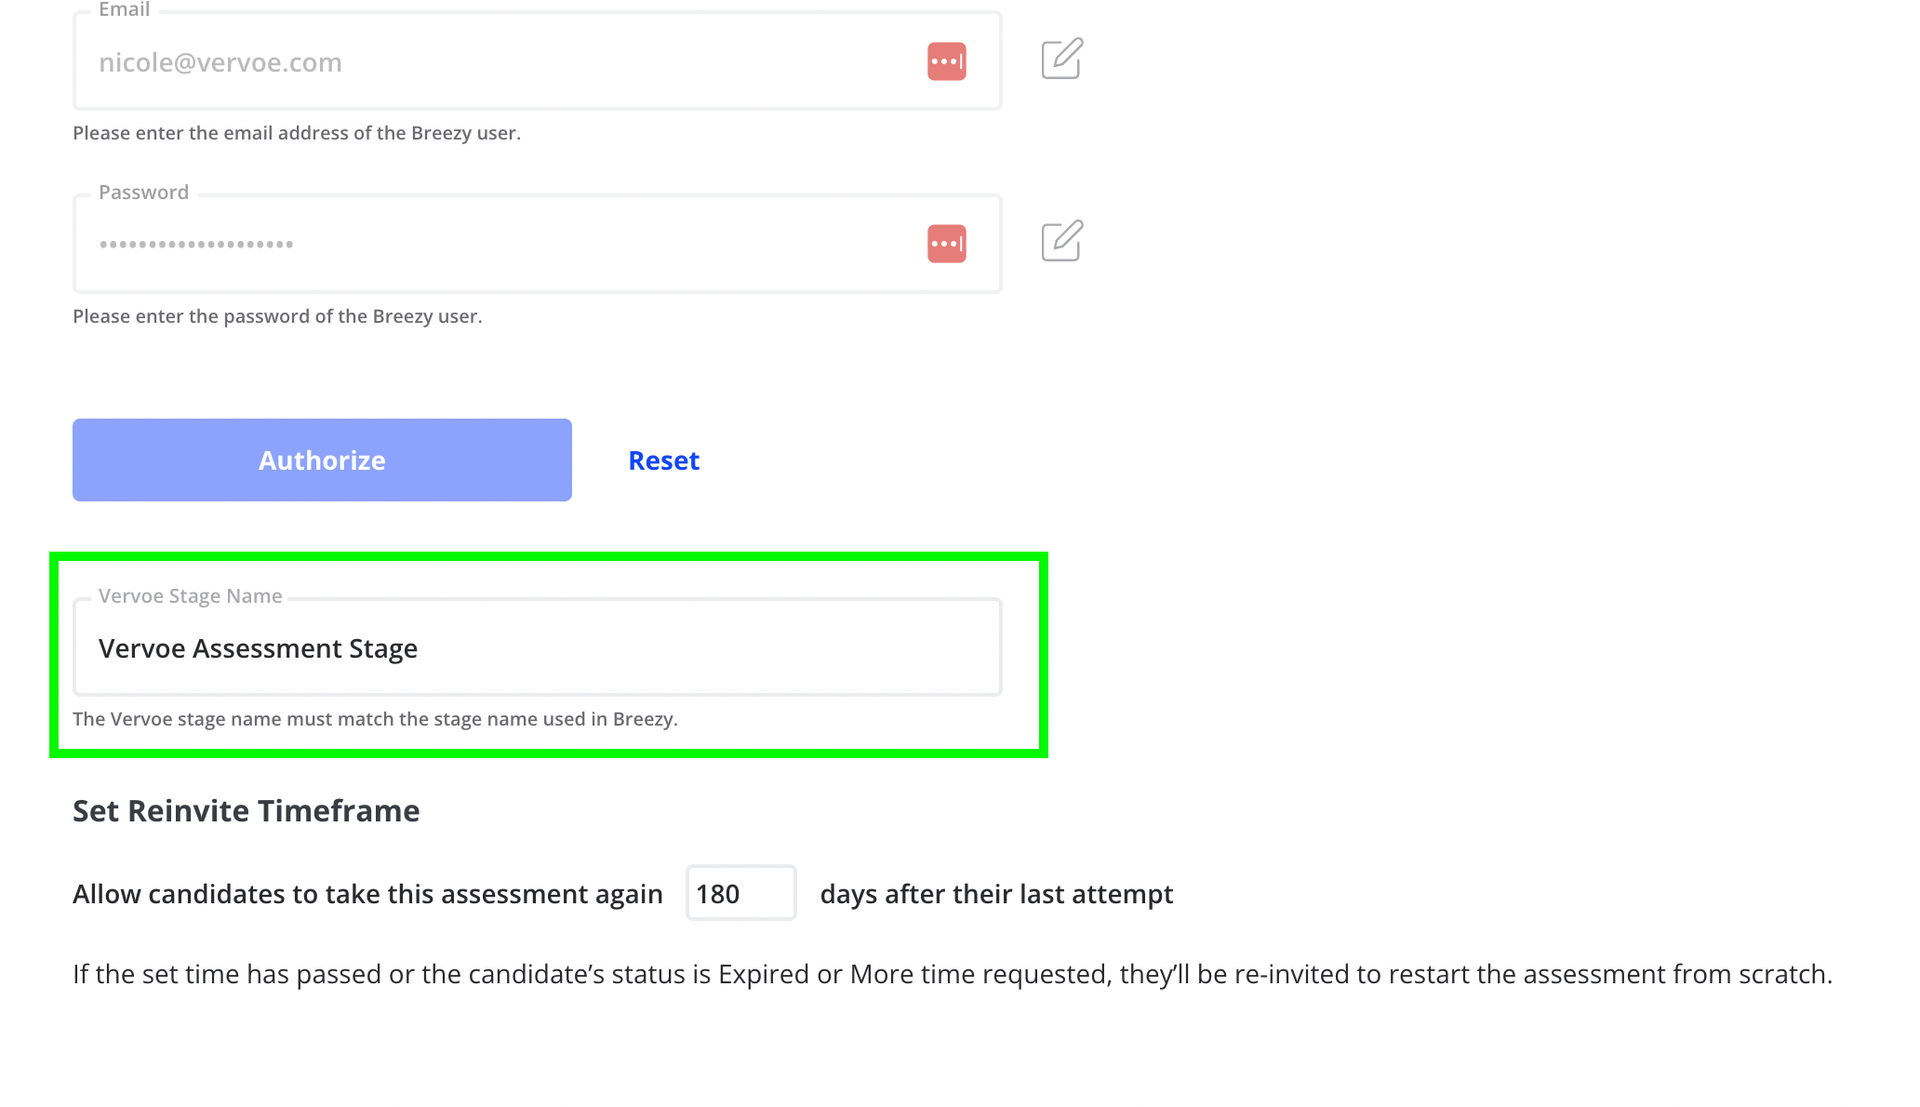The height and width of the screenshot is (1107, 1920).
Task: Click the paragraph about Expired candidate status
Action: click(x=952, y=974)
